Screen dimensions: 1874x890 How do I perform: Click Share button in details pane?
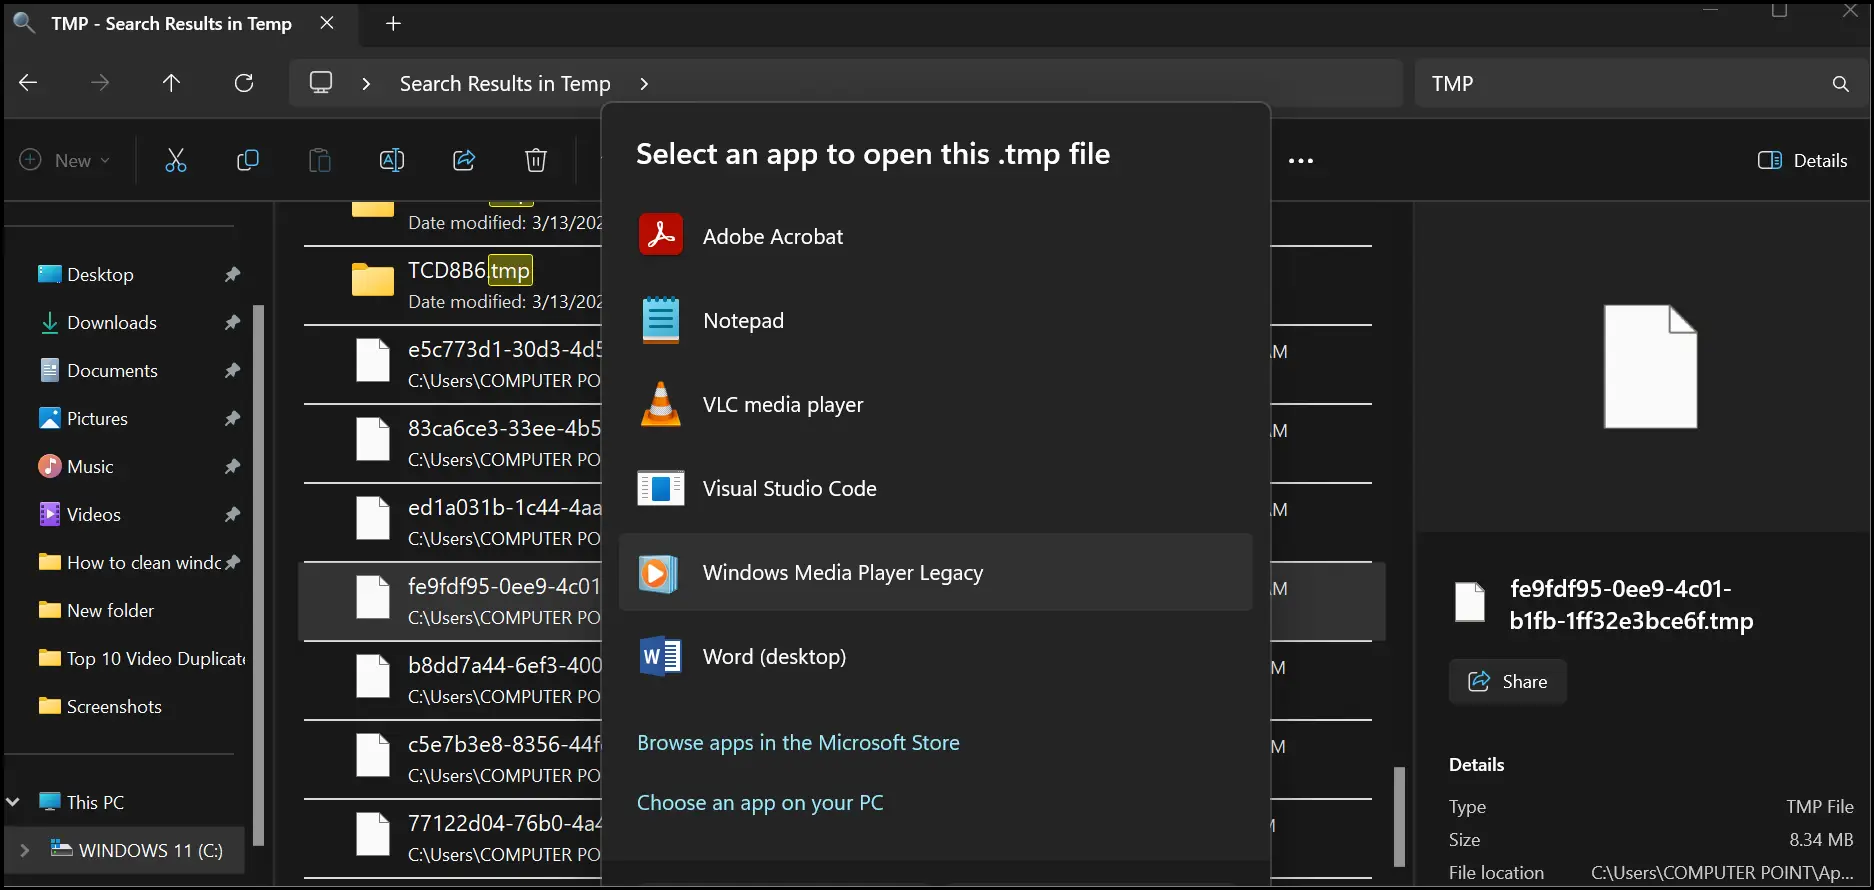[1507, 682]
